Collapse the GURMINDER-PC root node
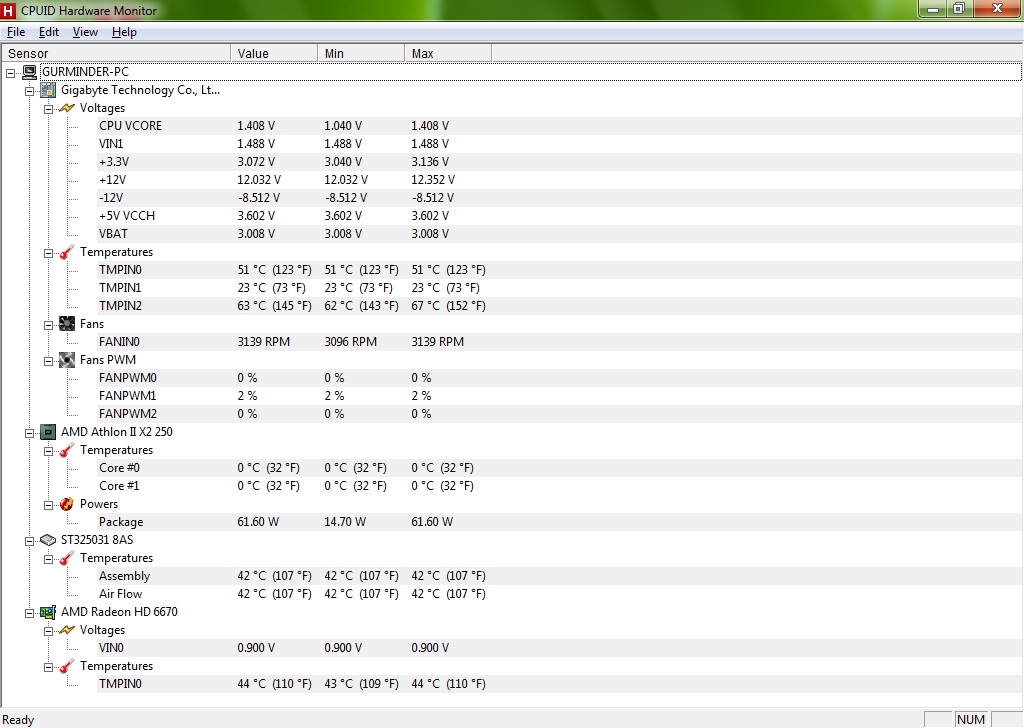Image resolution: width=1024 pixels, height=728 pixels. click(x=11, y=73)
